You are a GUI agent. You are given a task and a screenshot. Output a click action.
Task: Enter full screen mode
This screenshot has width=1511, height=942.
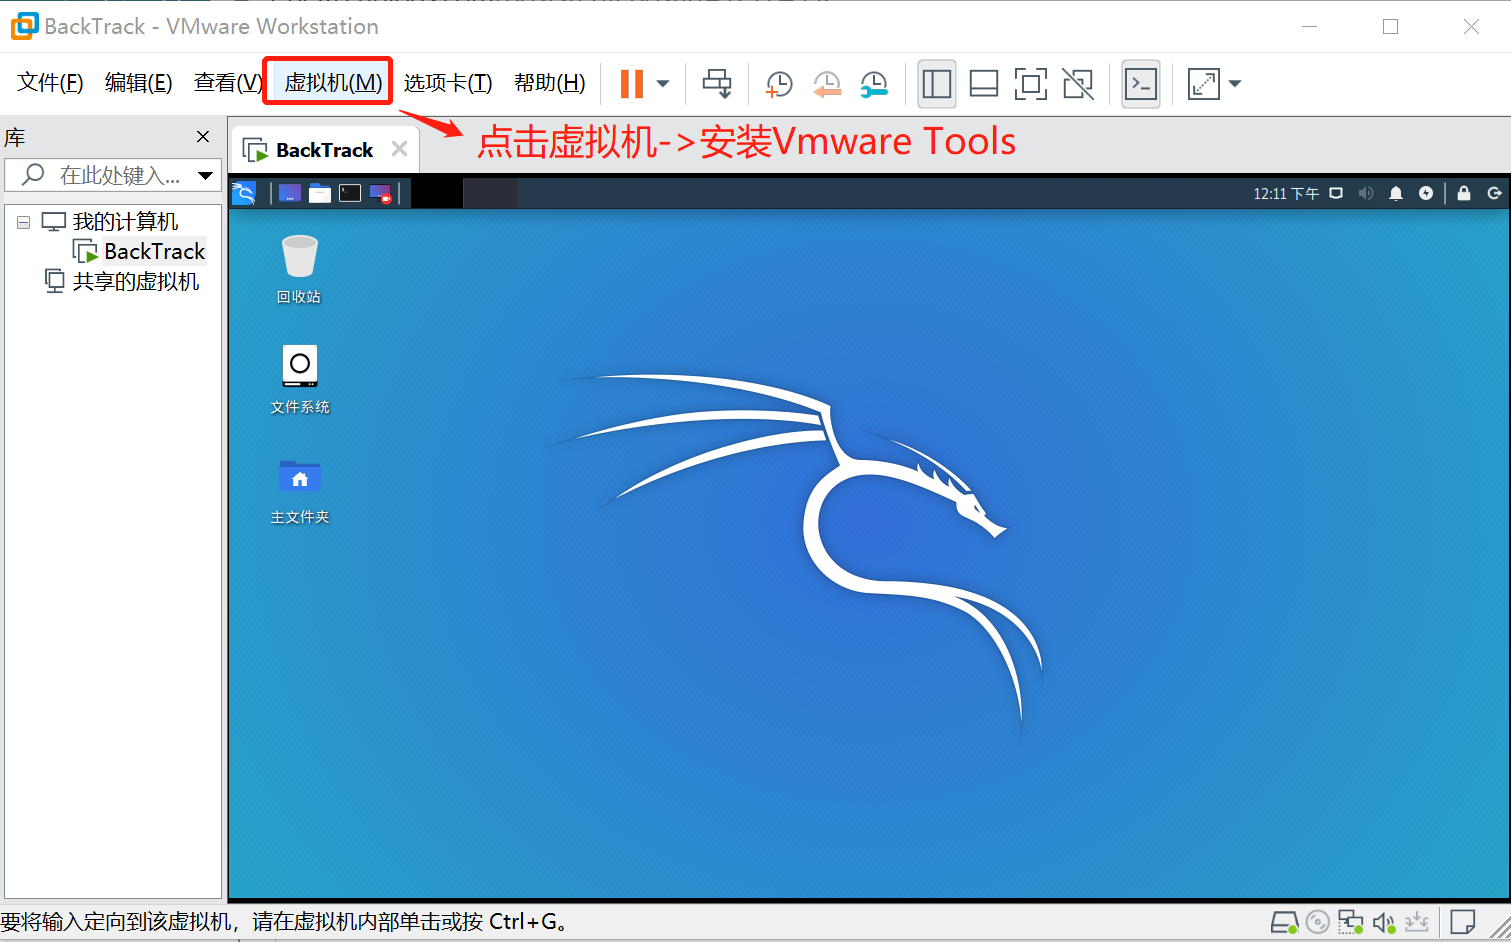(x=1030, y=84)
